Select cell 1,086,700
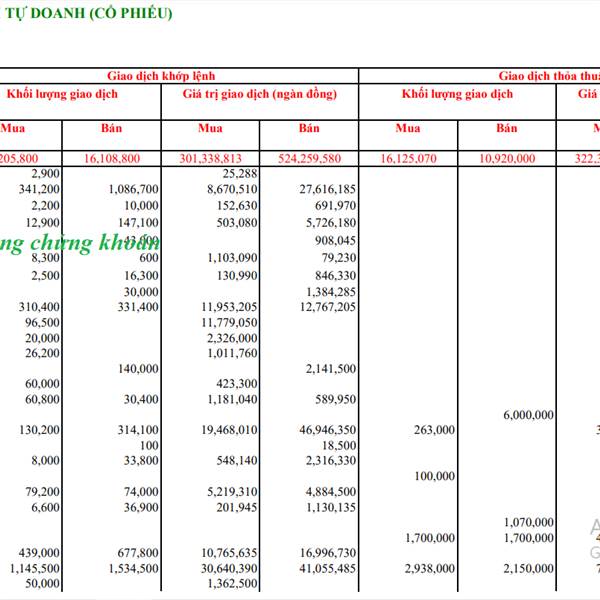The image size is (600, 600). click(134, 189)
